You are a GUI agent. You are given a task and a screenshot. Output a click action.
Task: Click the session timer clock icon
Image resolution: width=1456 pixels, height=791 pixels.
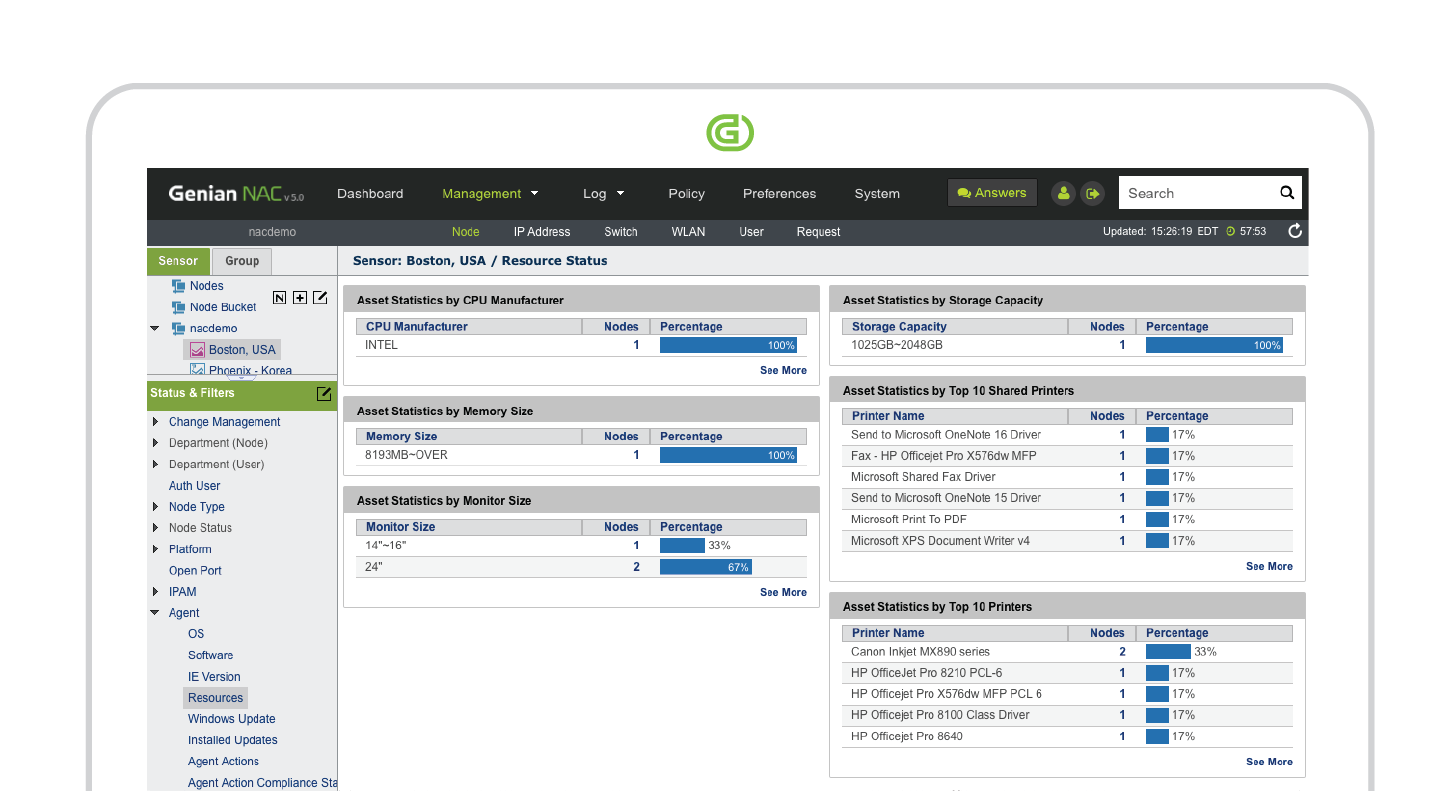(x=1230, y=231)
